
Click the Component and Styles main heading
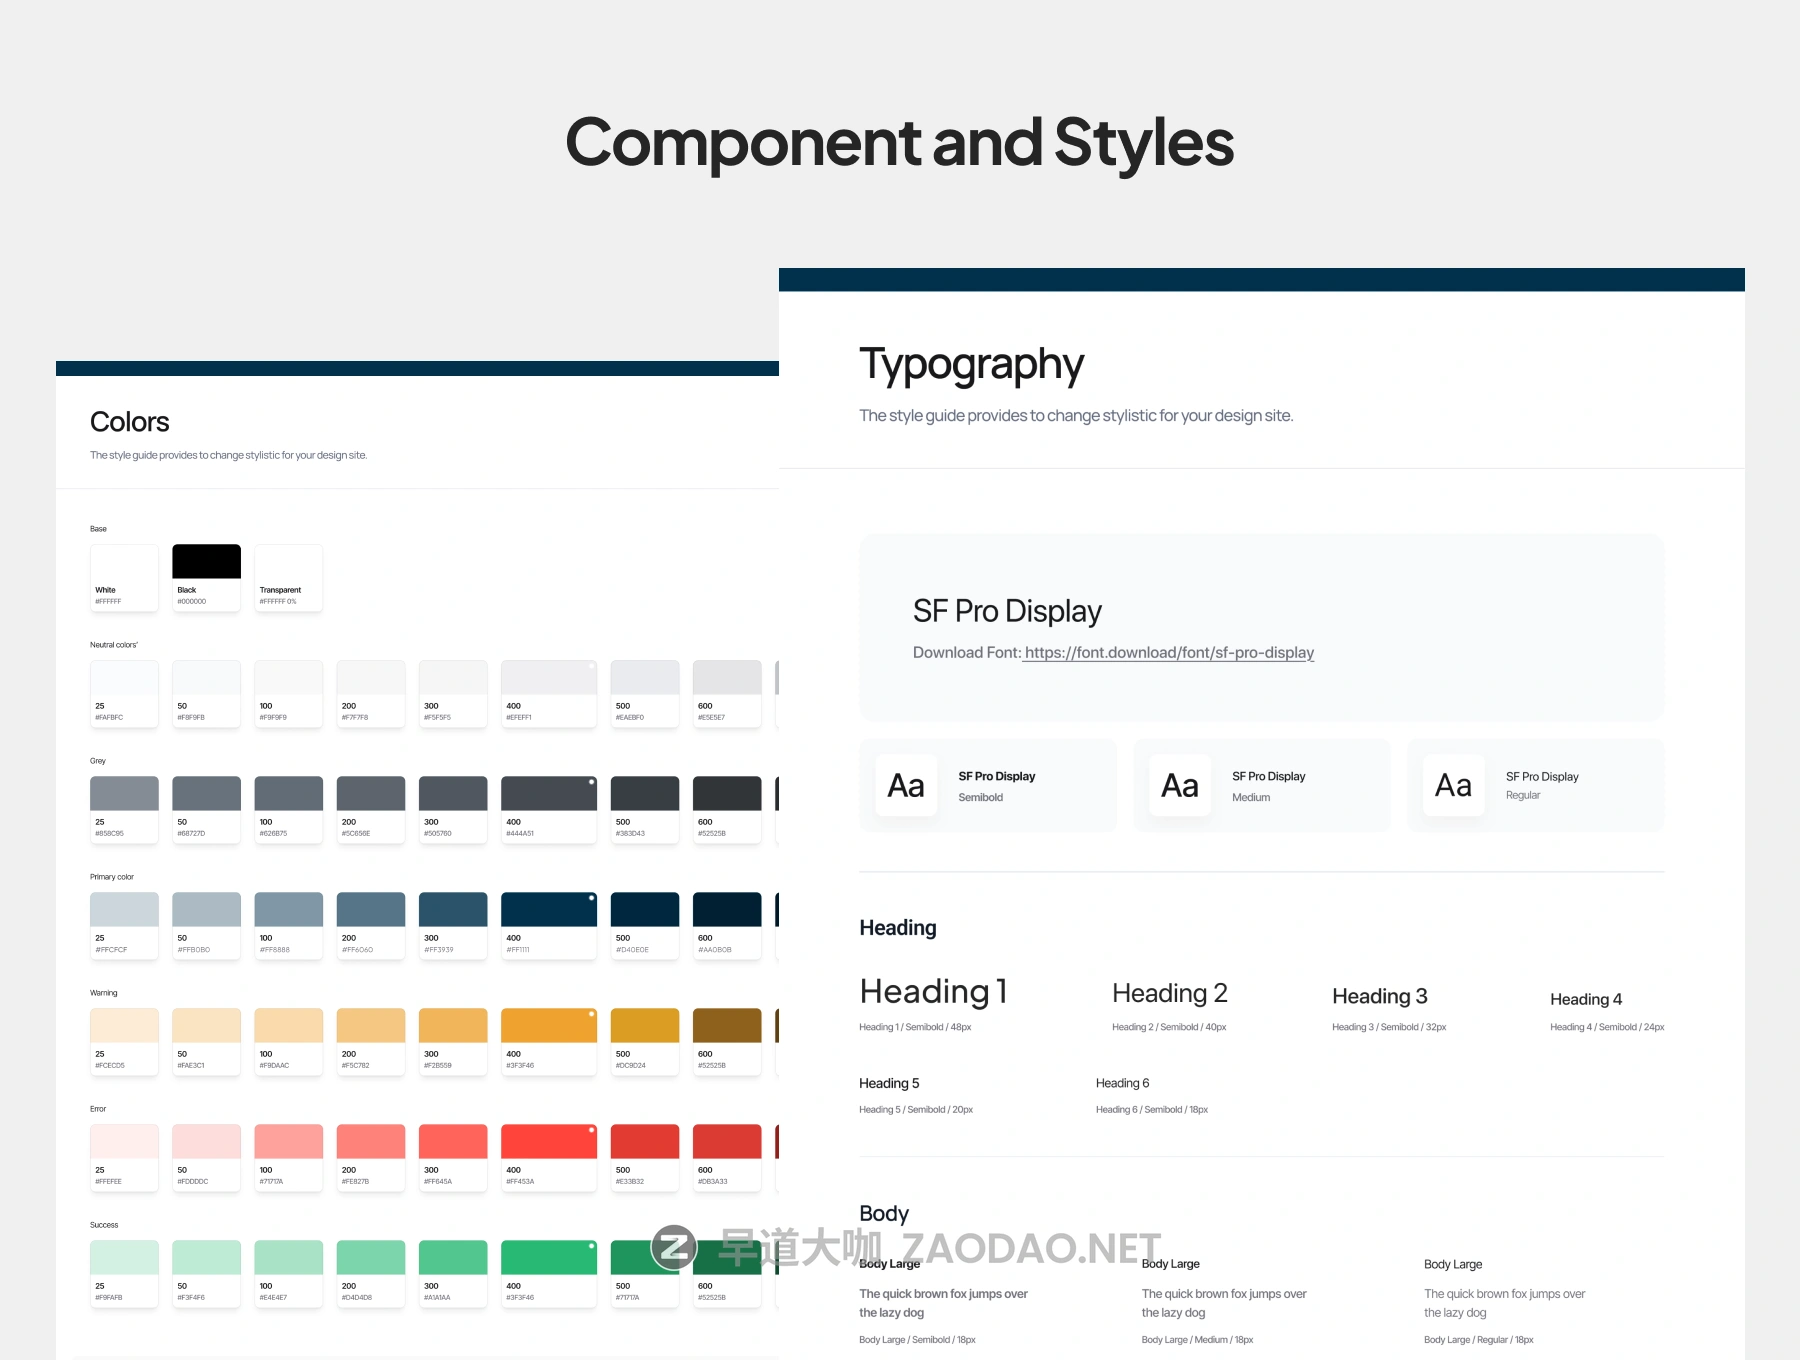[x=899, y=142]
